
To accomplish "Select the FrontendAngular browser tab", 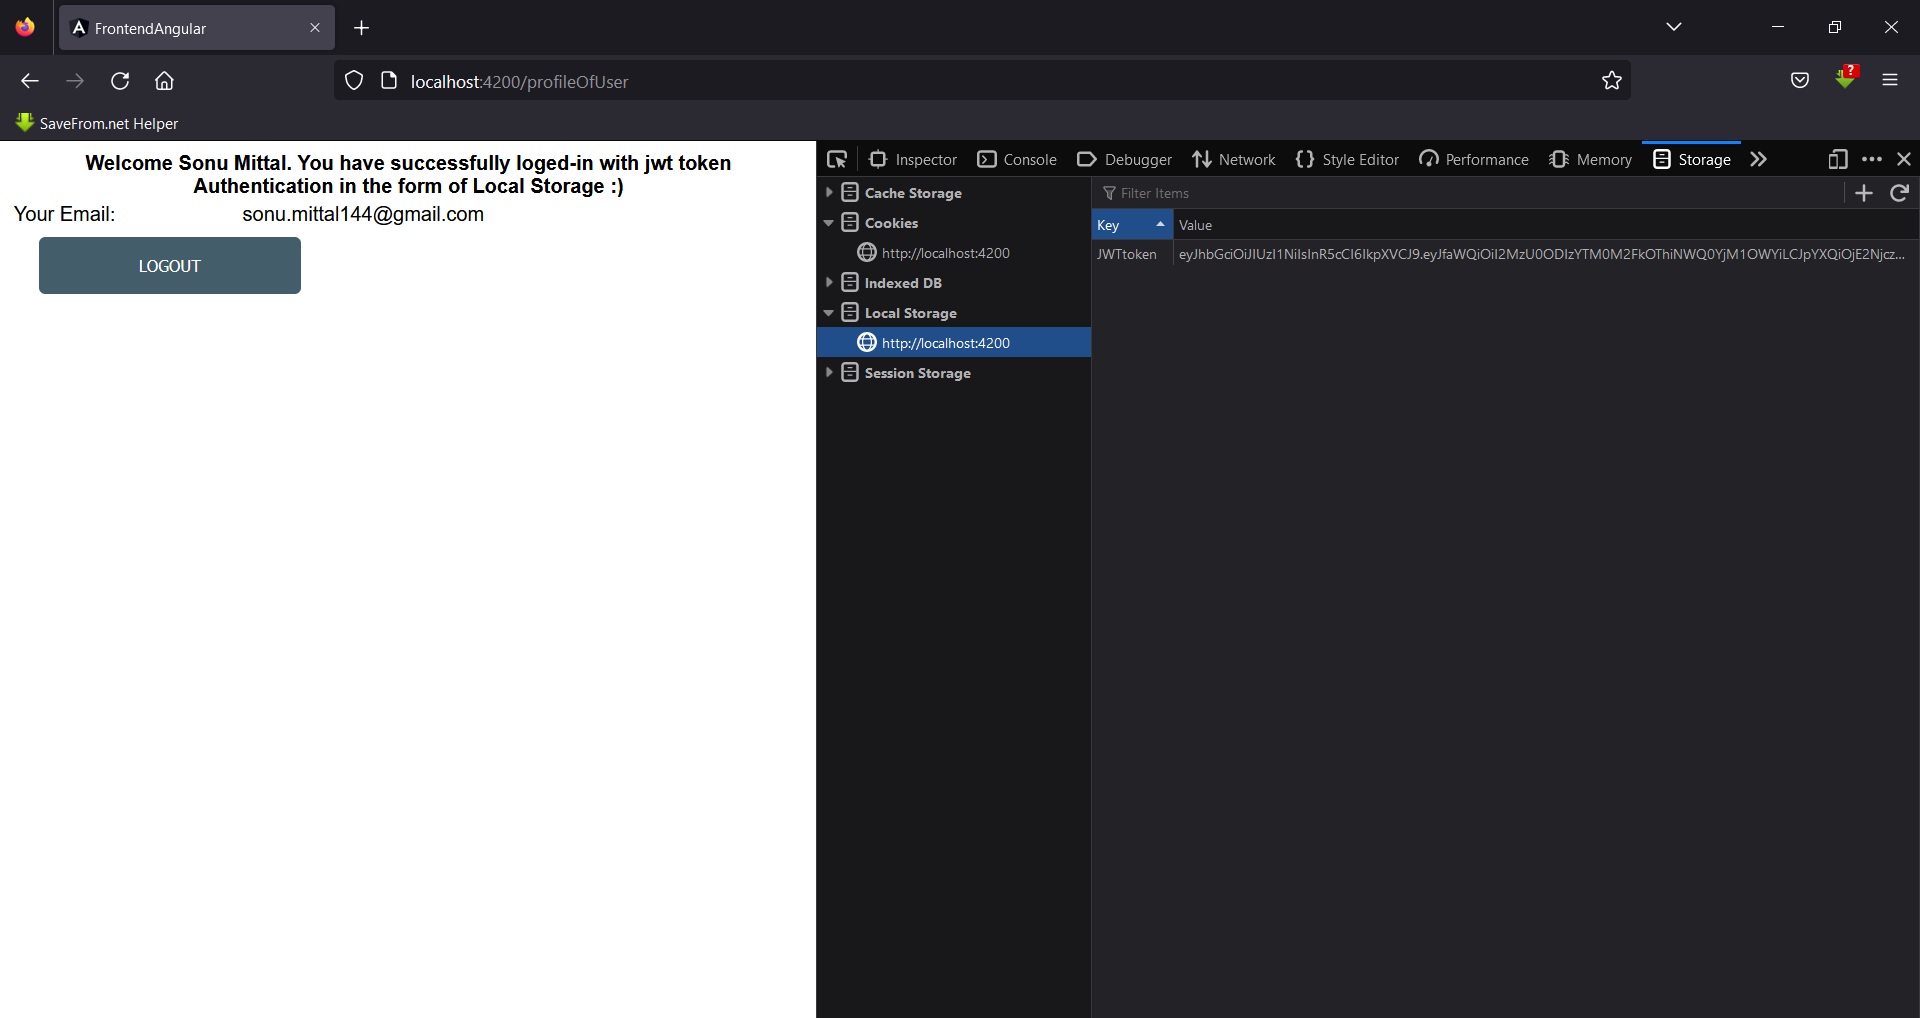I will tap(197, 28).
